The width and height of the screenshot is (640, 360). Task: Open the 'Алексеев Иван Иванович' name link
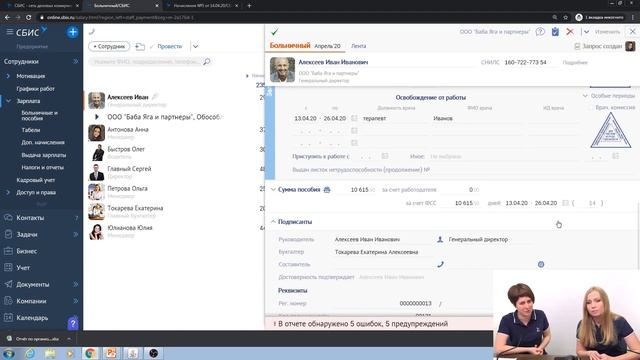pos(333,62)
